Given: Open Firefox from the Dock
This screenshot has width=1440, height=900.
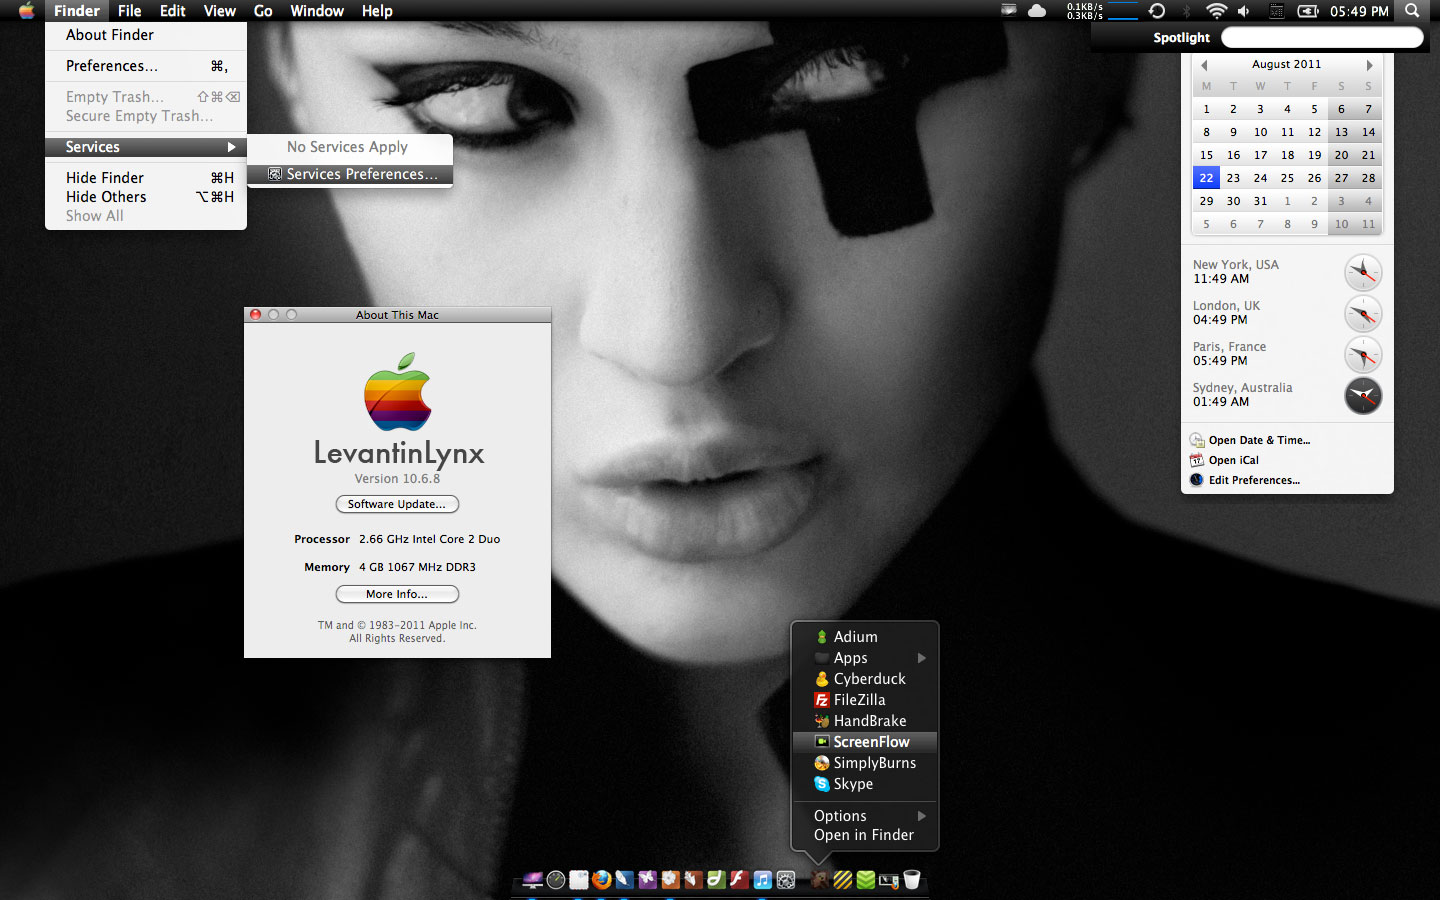Looking at the screenshot, I should [x=601, y=880].
